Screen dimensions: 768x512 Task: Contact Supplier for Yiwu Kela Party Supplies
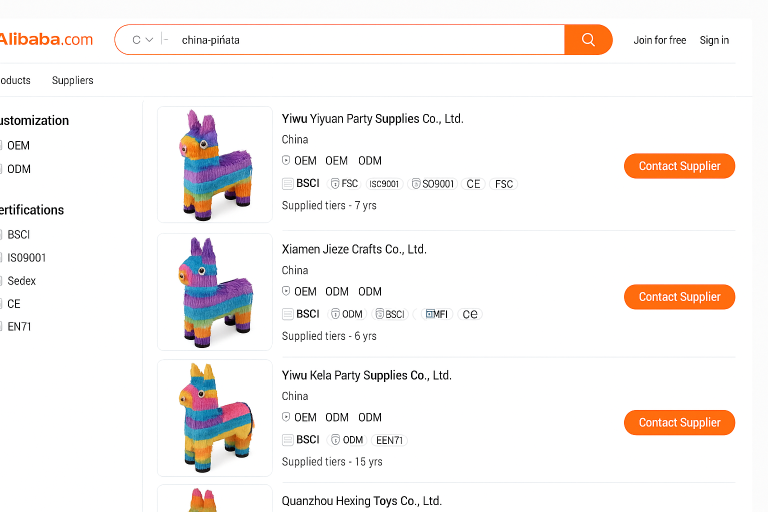pos(679,422)
